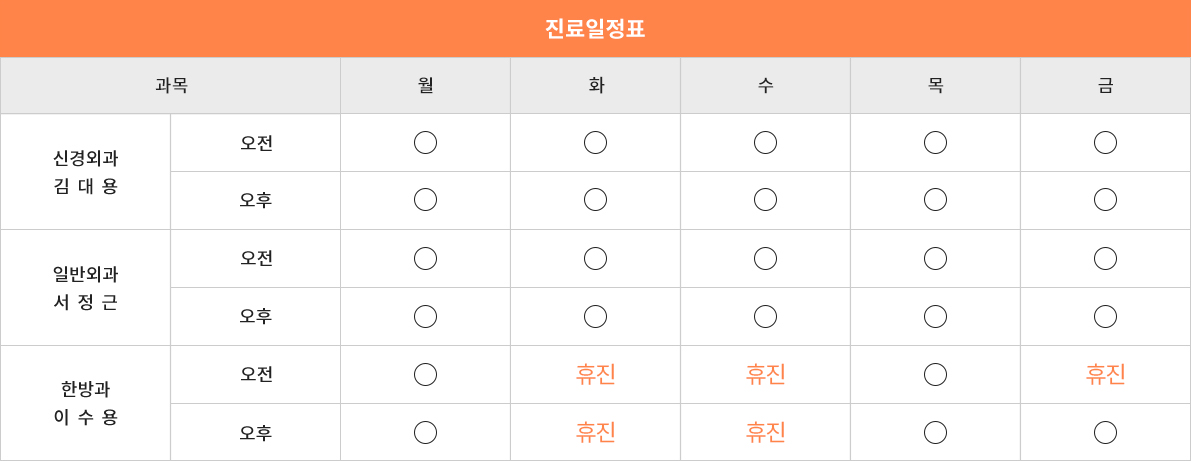
Task: Select 한방과 이수용 doctor cell
Action: [x=86, y=403]
